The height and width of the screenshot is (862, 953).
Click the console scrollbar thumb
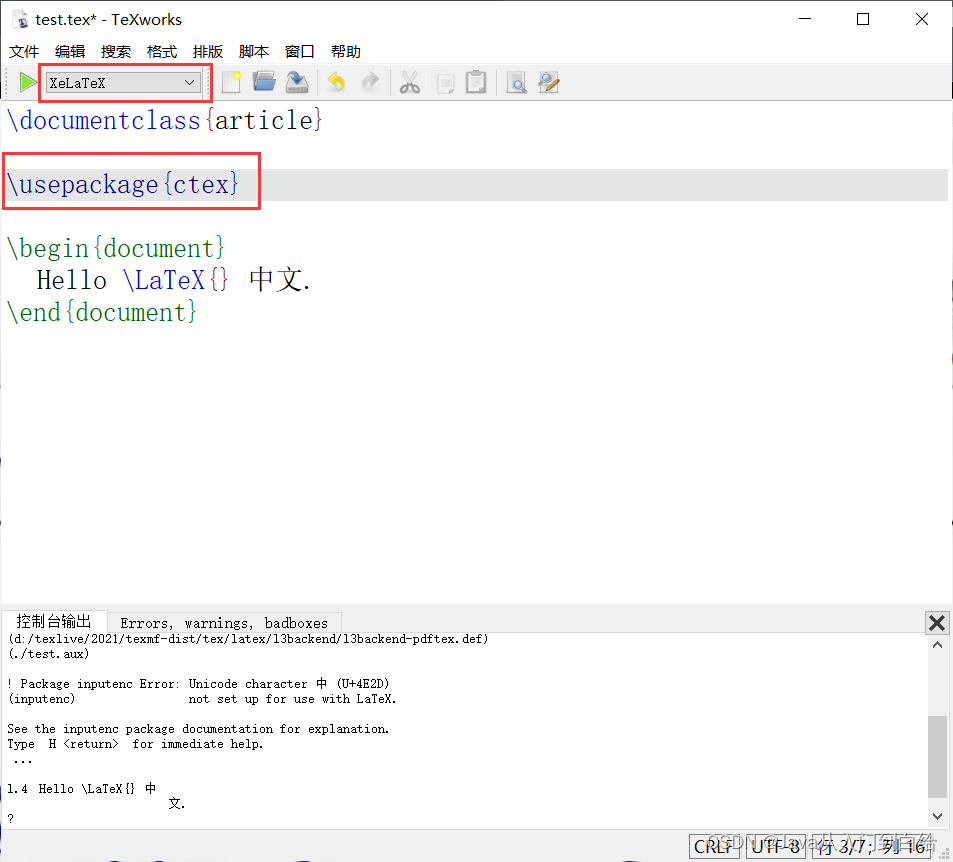pyautogui.click(x=937, y=756)
